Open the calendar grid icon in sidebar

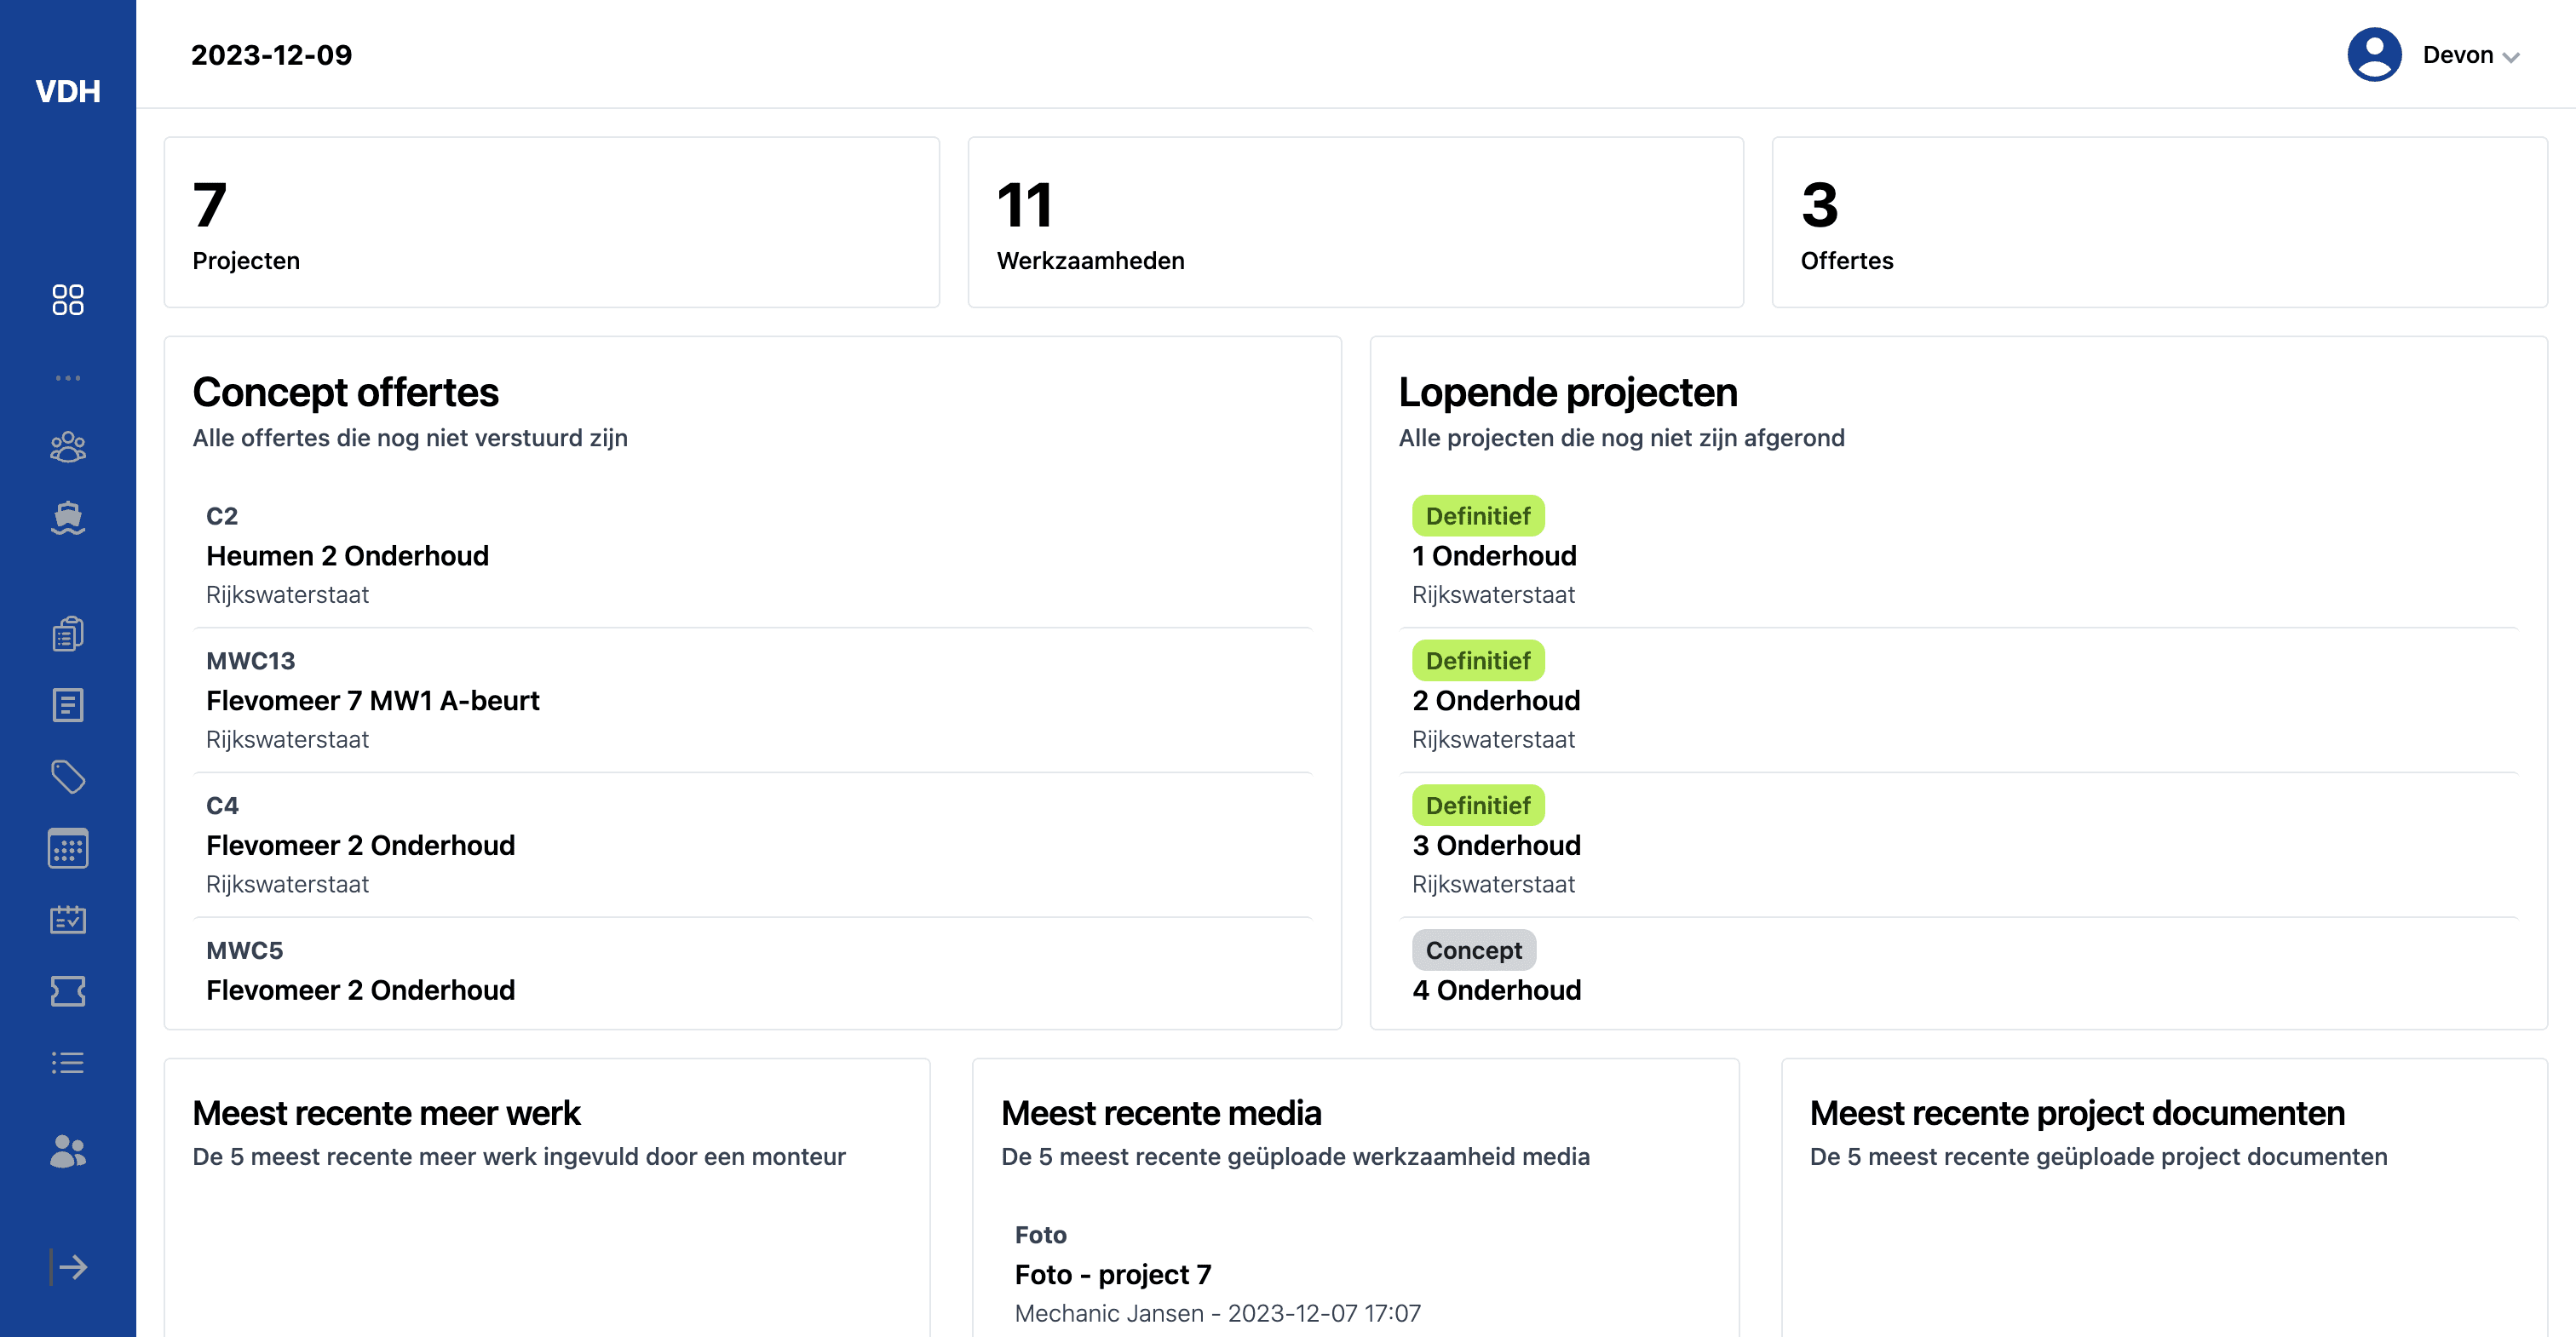(68, 848)
